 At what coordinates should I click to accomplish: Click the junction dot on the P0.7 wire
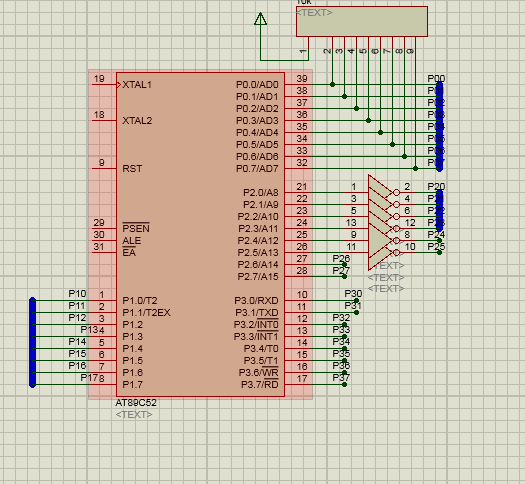tap(416, 168)
